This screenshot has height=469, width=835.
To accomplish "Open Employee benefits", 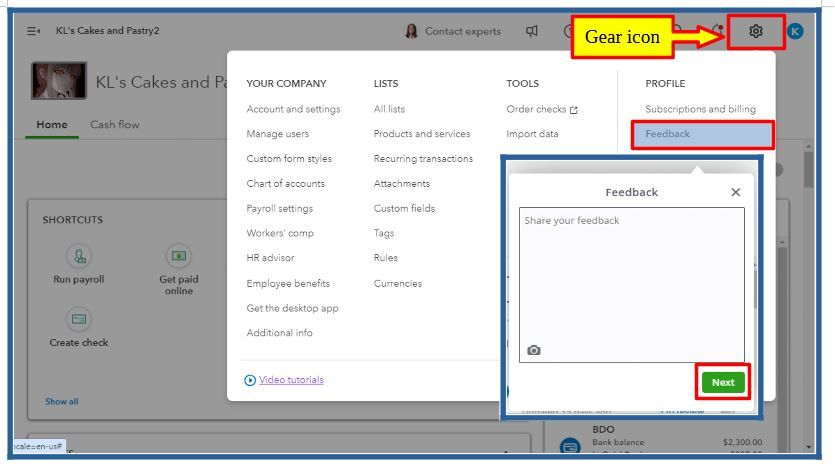I will [x=288, y=283].
